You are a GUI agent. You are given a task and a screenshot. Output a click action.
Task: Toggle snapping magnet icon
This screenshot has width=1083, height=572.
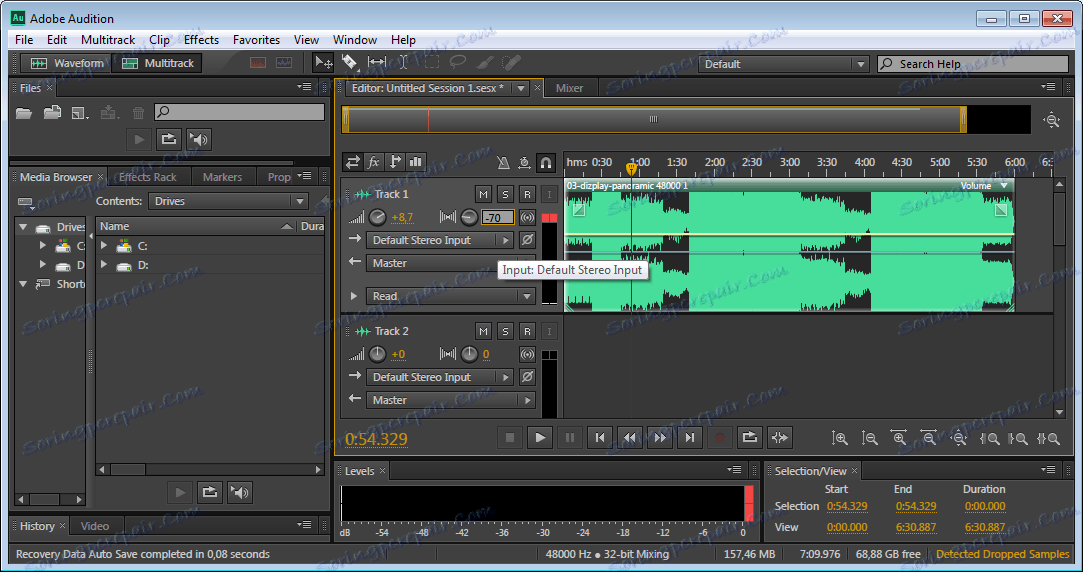(x=545, y=162)
